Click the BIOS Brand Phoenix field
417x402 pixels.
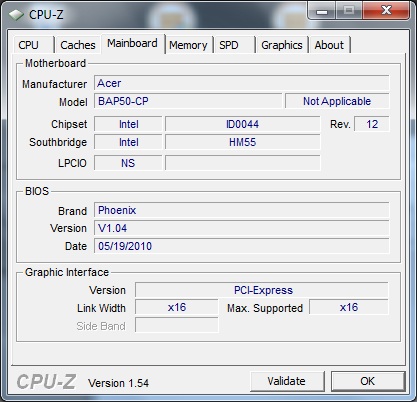(242, 210)
